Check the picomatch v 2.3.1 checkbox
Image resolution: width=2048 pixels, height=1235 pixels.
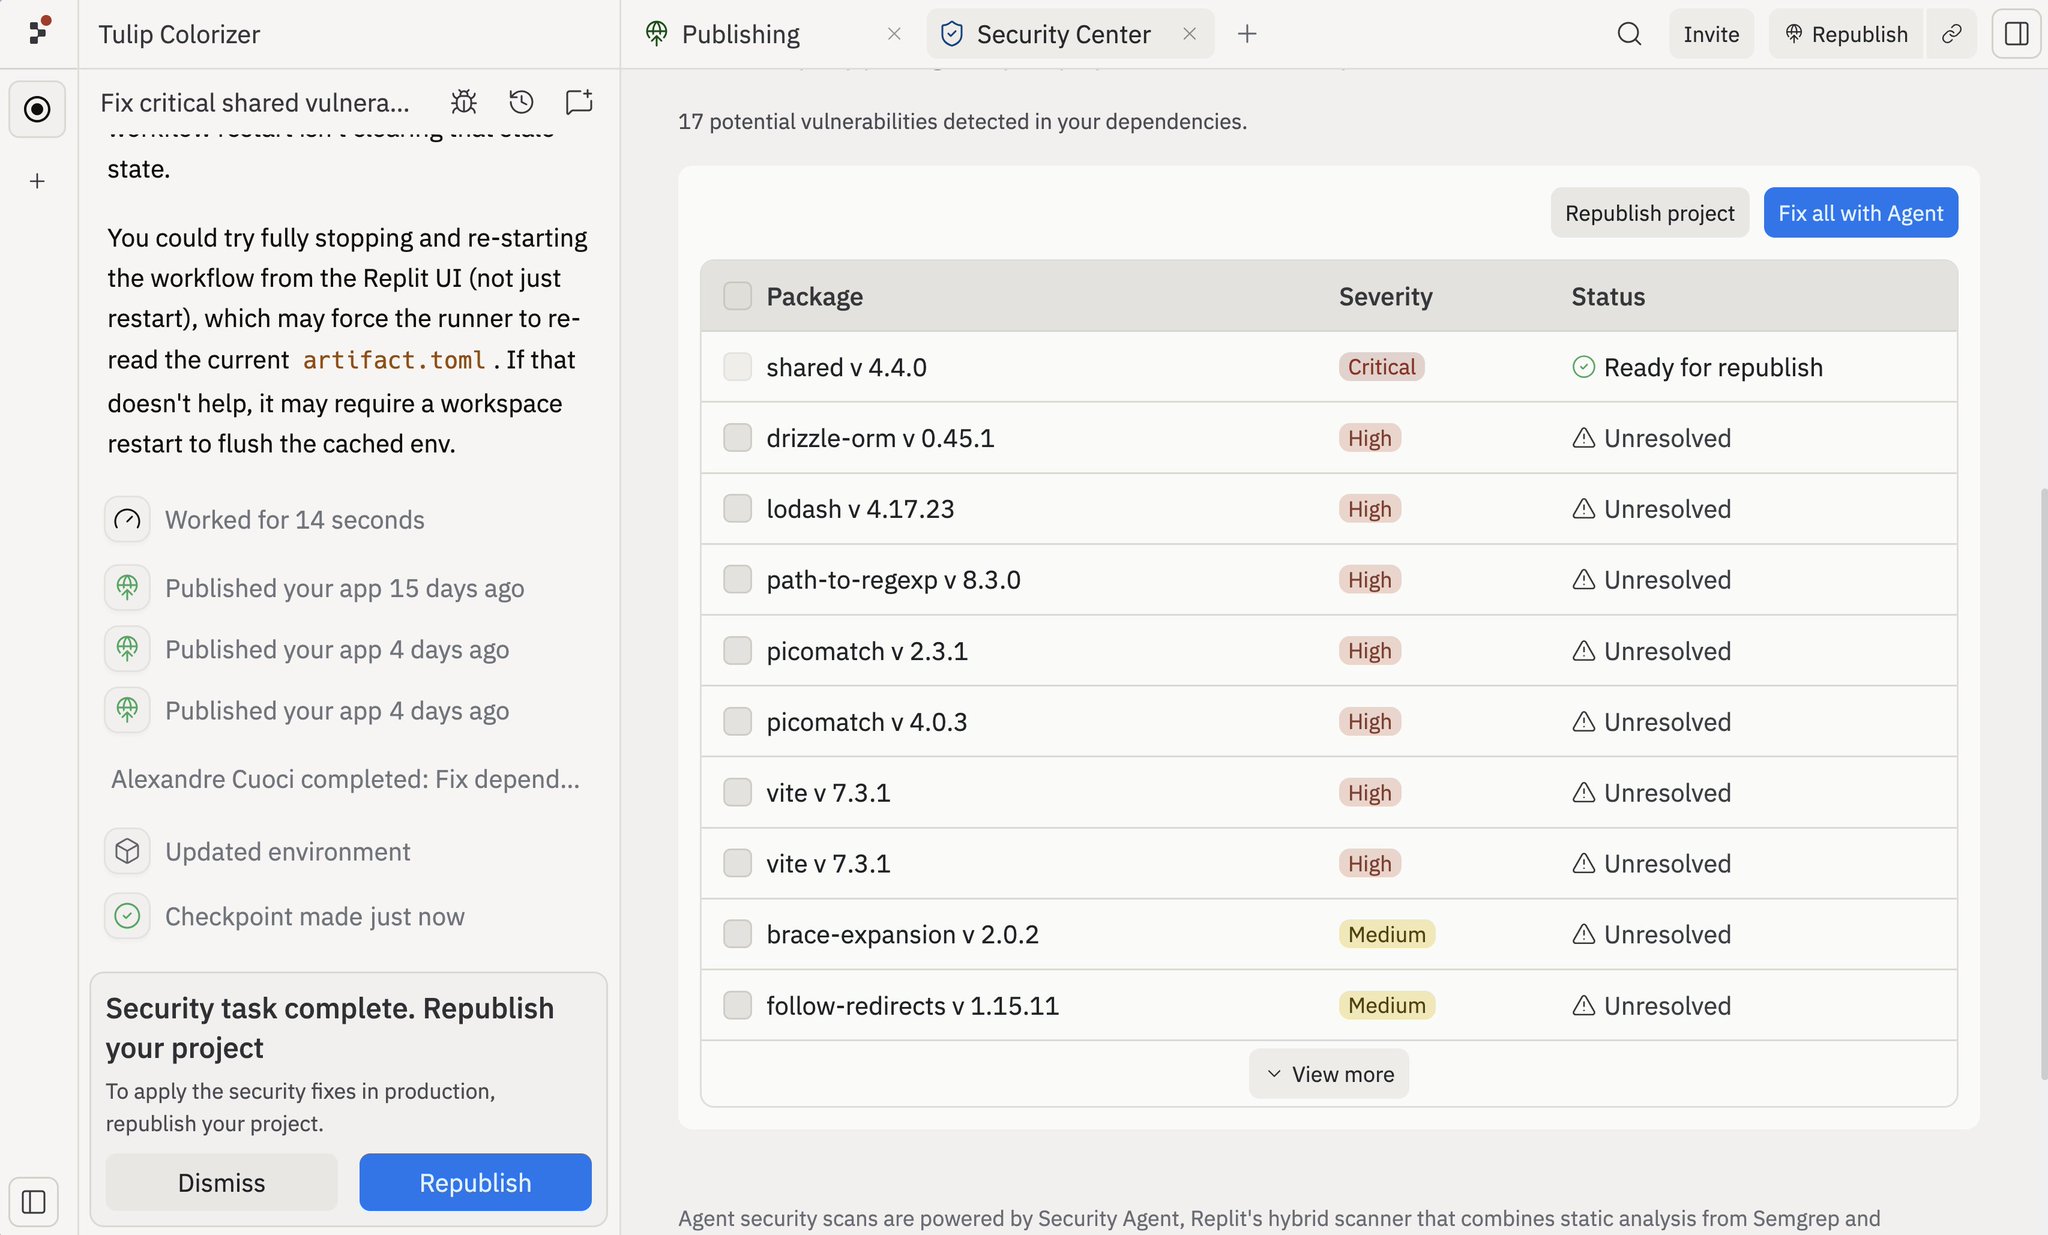pos(737,651)
